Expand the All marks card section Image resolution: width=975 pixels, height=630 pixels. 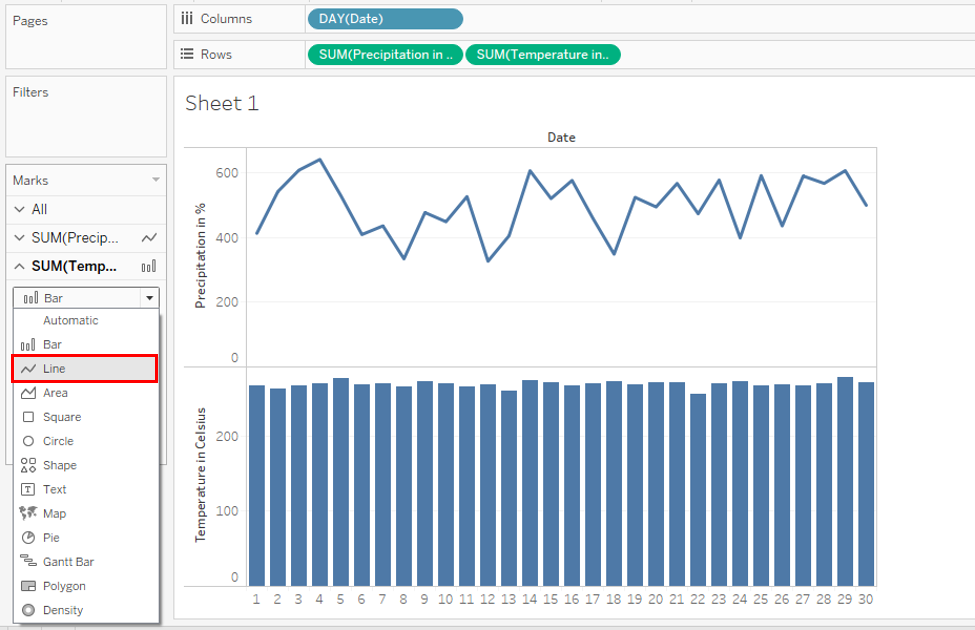18,210
